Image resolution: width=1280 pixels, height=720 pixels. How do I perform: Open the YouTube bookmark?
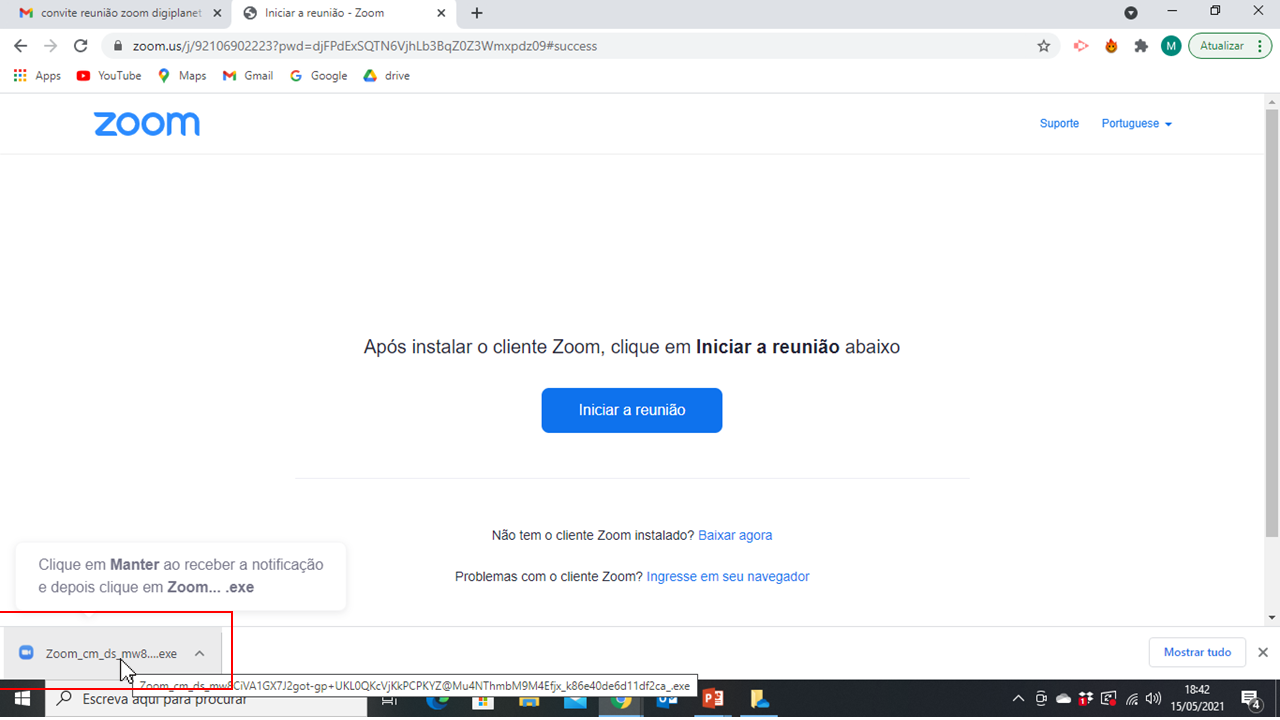[109, 76]
